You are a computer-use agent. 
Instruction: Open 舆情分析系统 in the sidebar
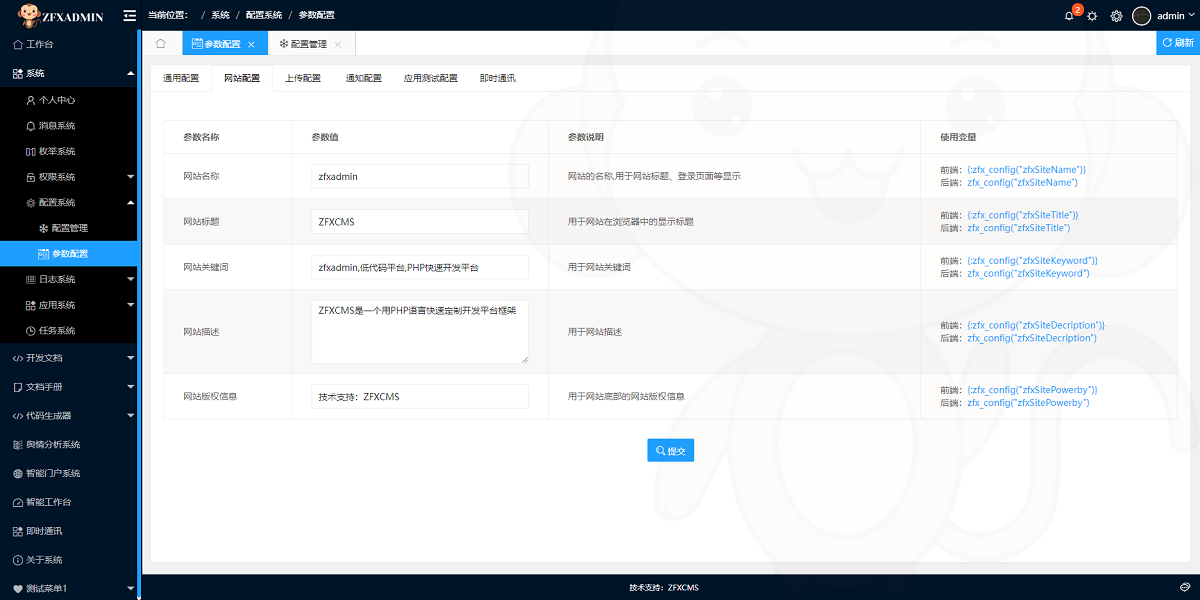(x=69, y=444)
